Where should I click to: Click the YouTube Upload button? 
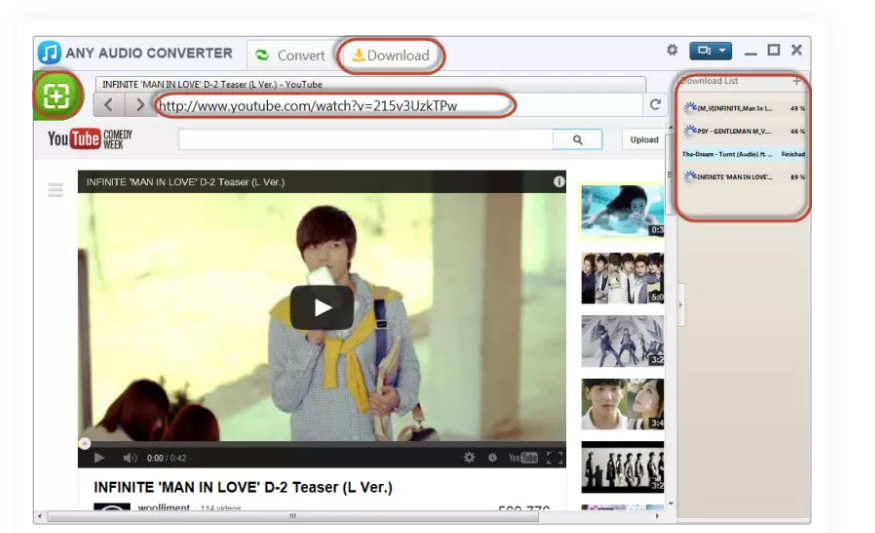tap(644, 140)
